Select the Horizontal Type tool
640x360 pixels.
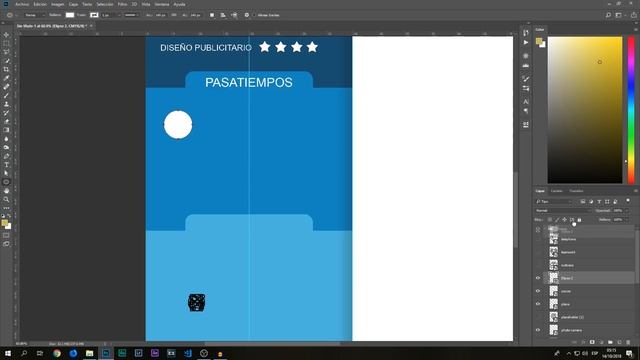point(6,165)
